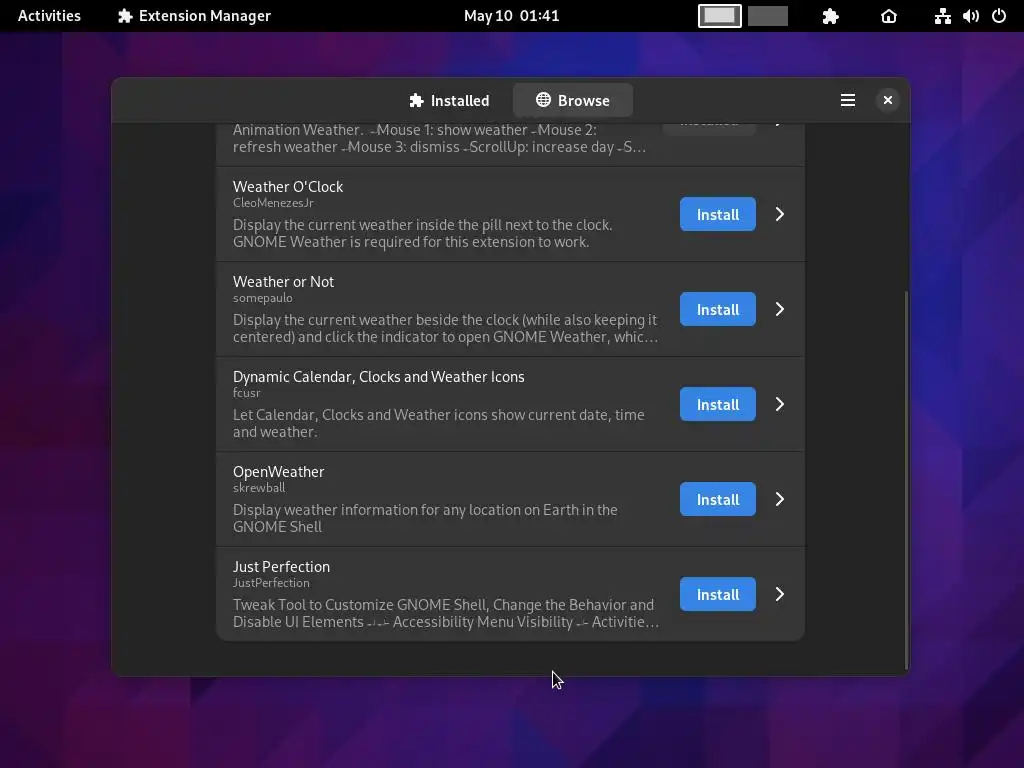This screenshot has height=768, width=1024.
Task: Install the OpenWeather extension
Action: tap(718, 499)
